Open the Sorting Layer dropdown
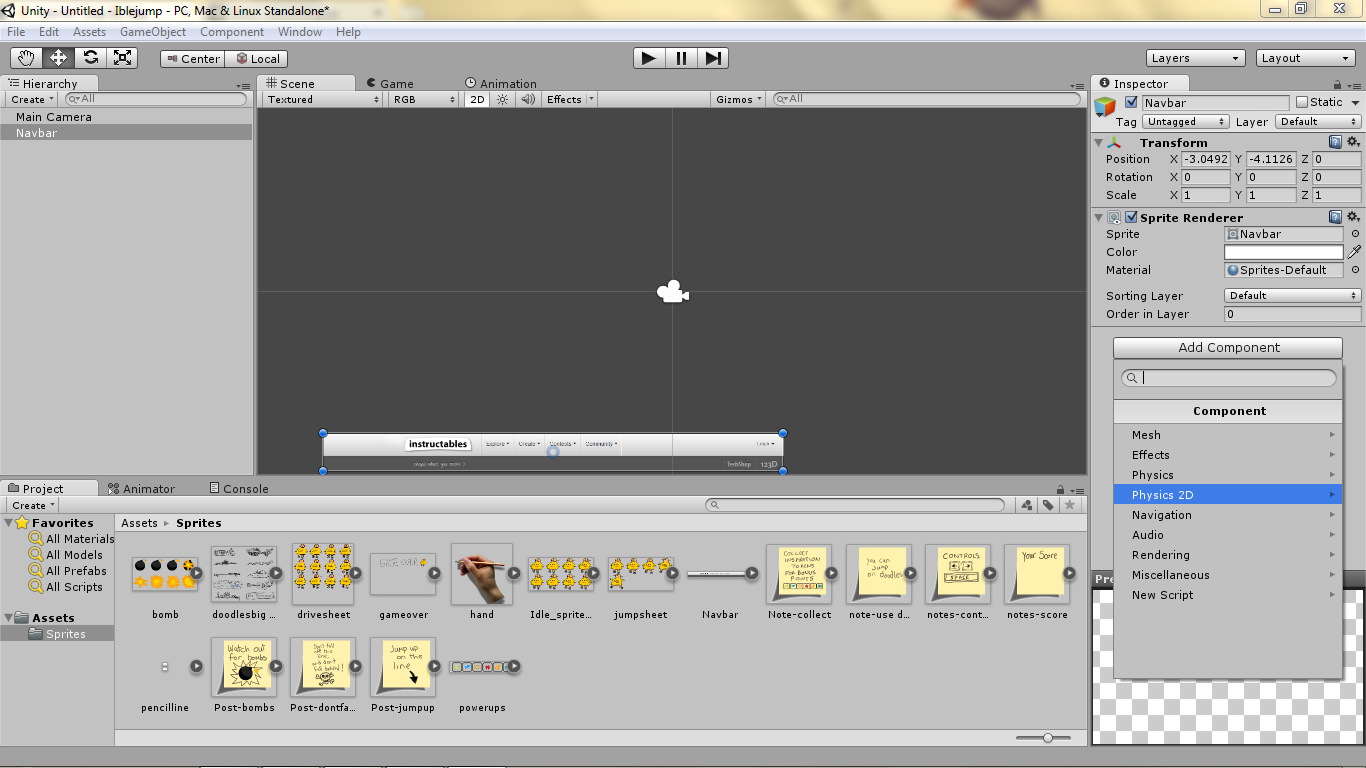This screenshot has height=768, width=1366. click(1293, 296)
